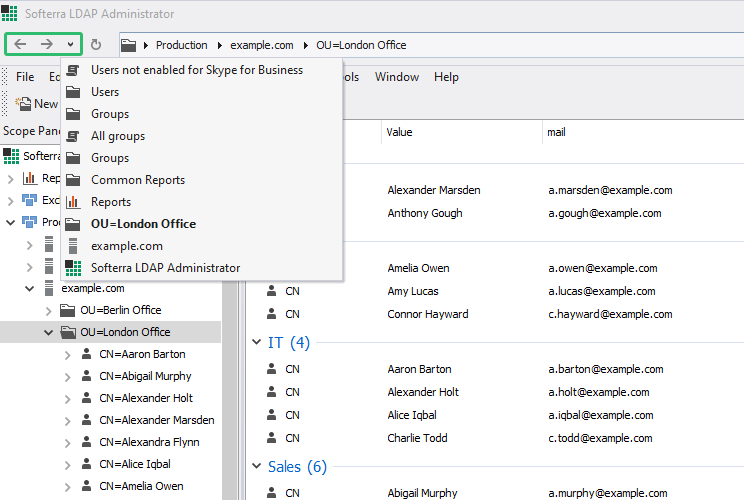Go forward using the right arrow button
Image resolution: width=744 pixels, height=500 pixels.
pos(46,44)
